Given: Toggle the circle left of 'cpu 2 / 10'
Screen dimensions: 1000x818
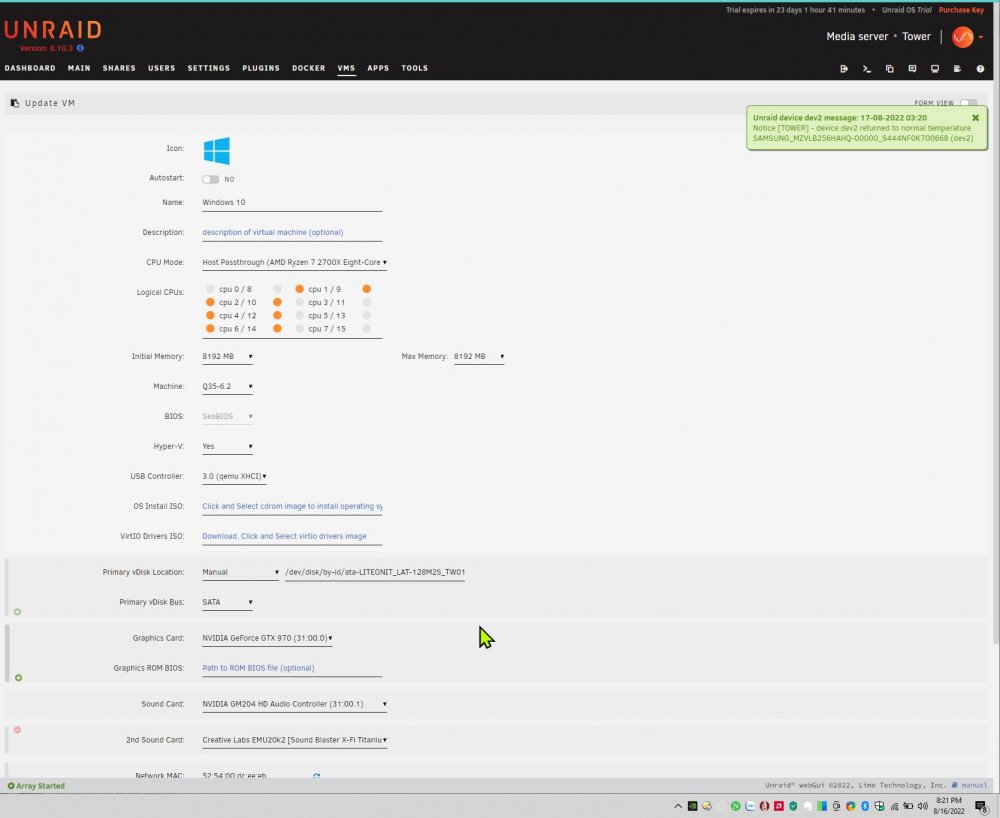Looking at the screenshot, I should coord(210,302).
